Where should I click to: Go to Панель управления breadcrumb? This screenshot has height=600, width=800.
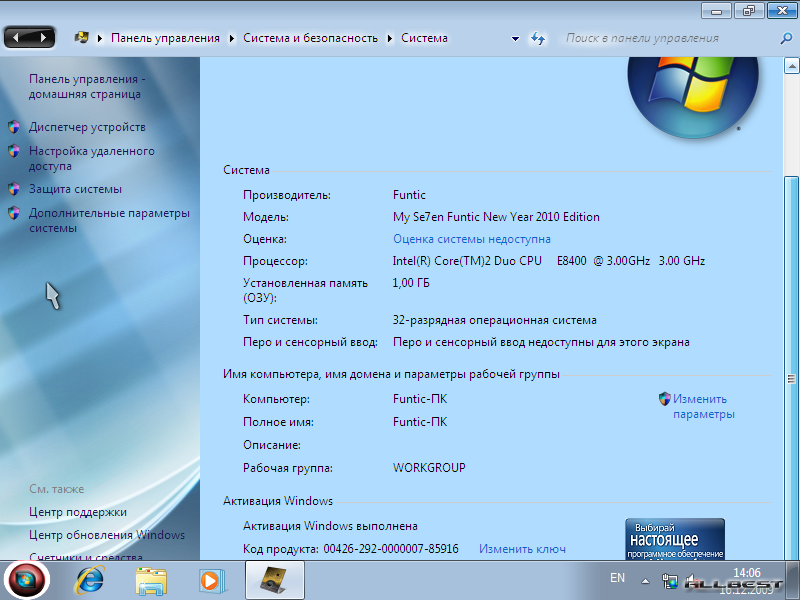165,38
